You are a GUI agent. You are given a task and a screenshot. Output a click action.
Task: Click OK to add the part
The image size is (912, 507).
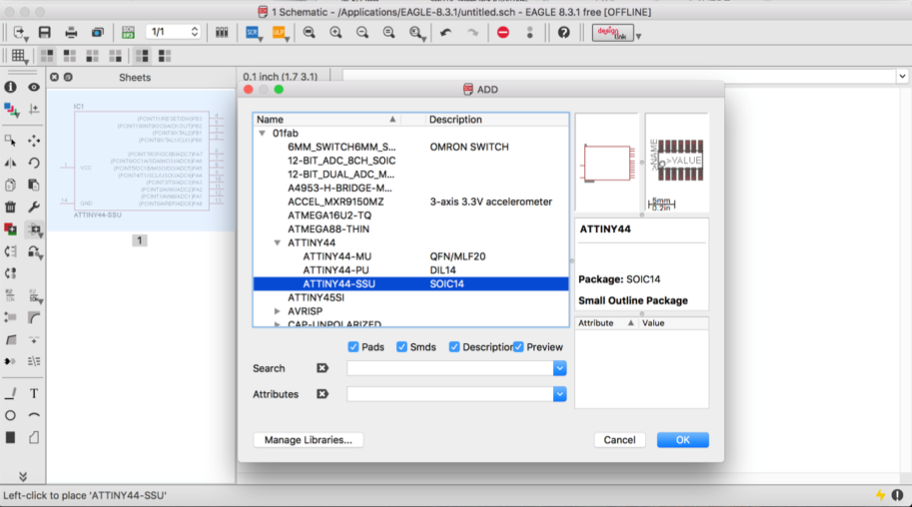[683, 440]
